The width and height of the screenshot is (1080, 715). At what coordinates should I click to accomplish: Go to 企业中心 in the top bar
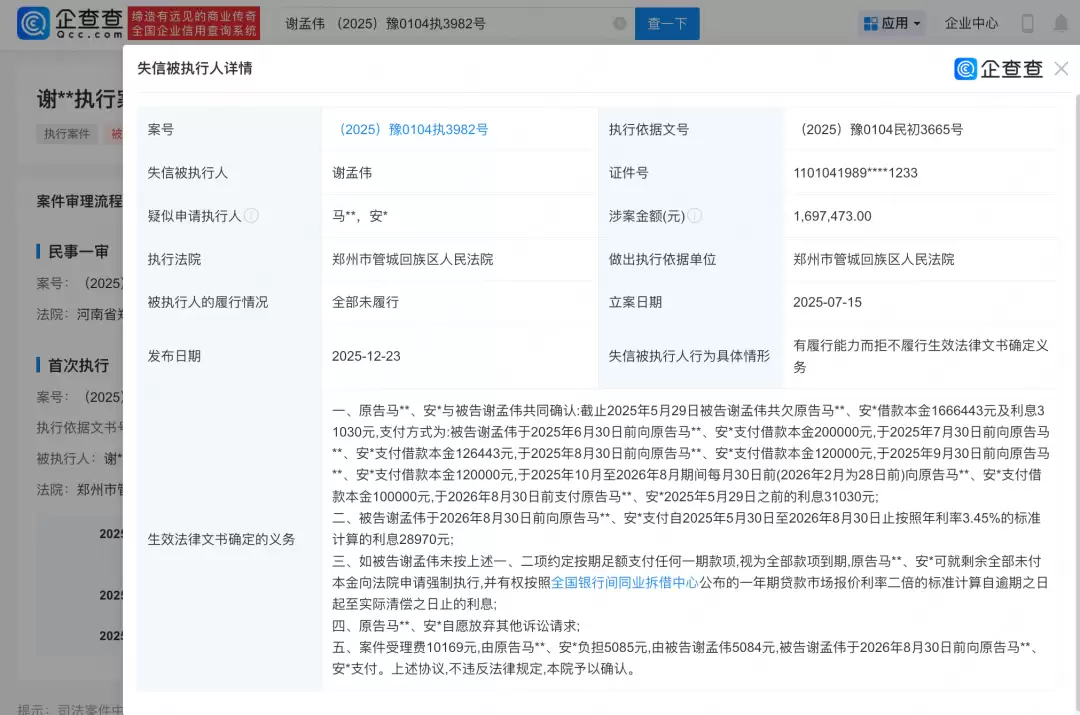pyautogui.click(x=972, y=23)
